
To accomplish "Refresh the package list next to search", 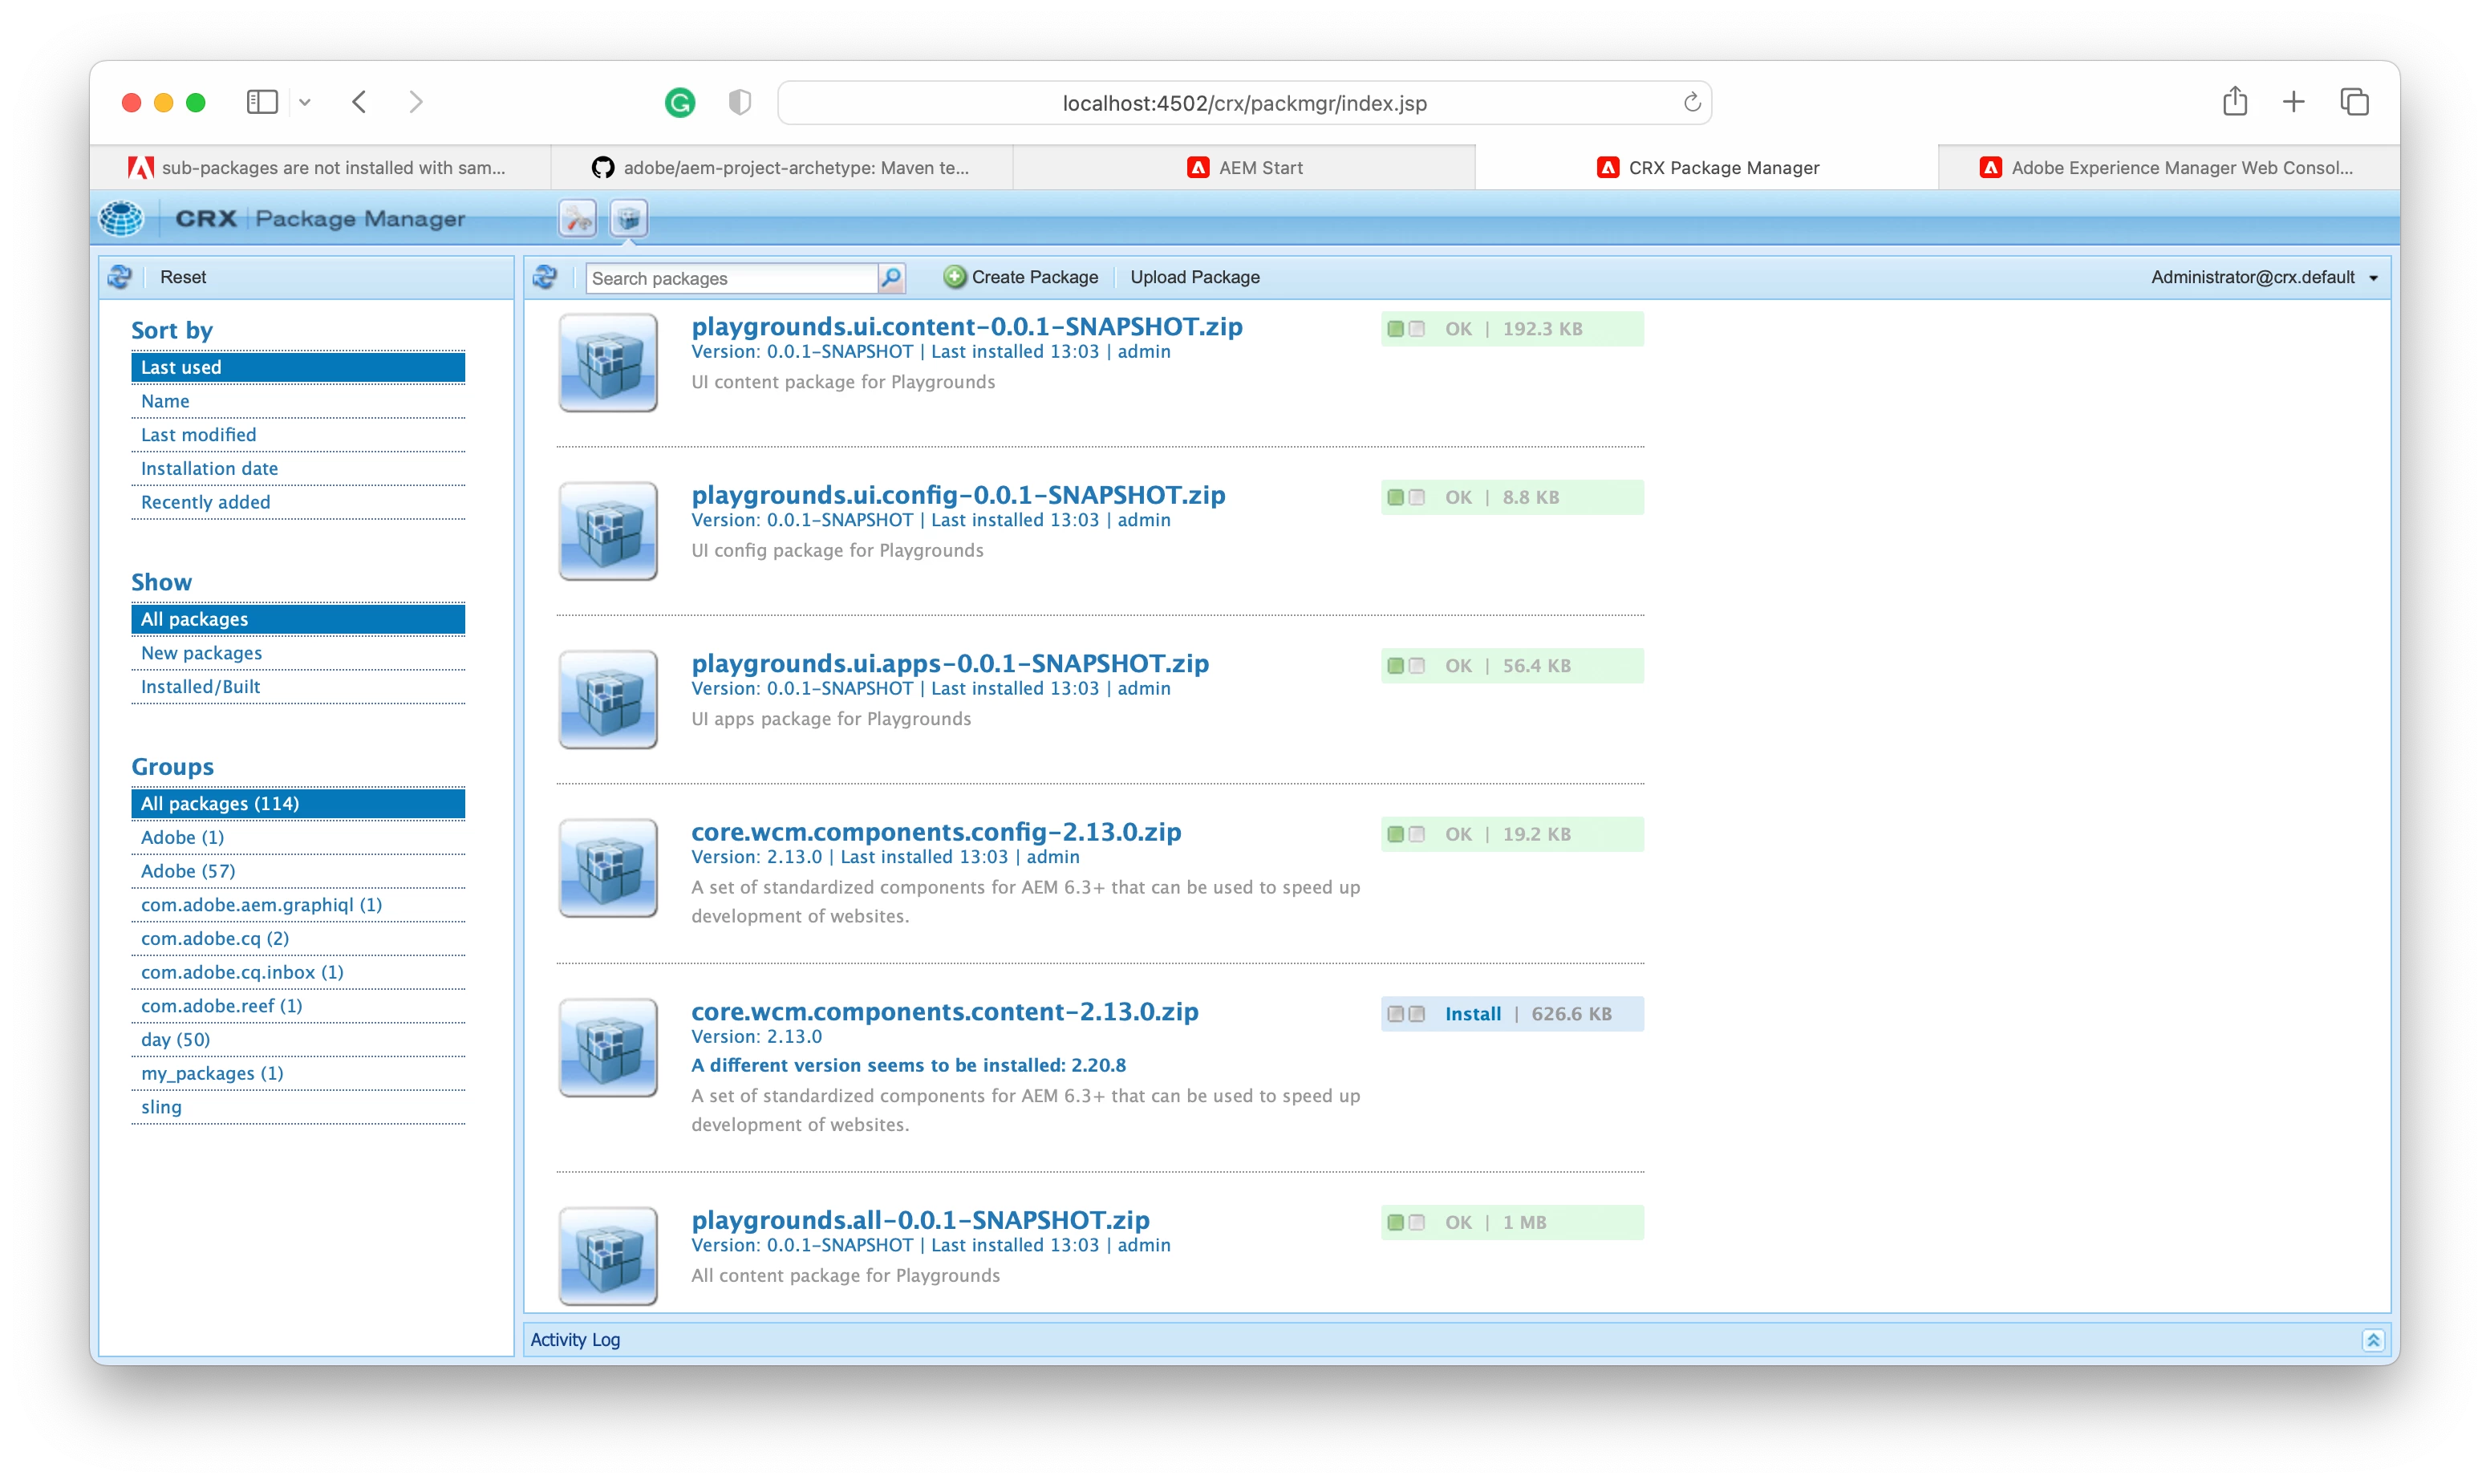I will point(545,277).
